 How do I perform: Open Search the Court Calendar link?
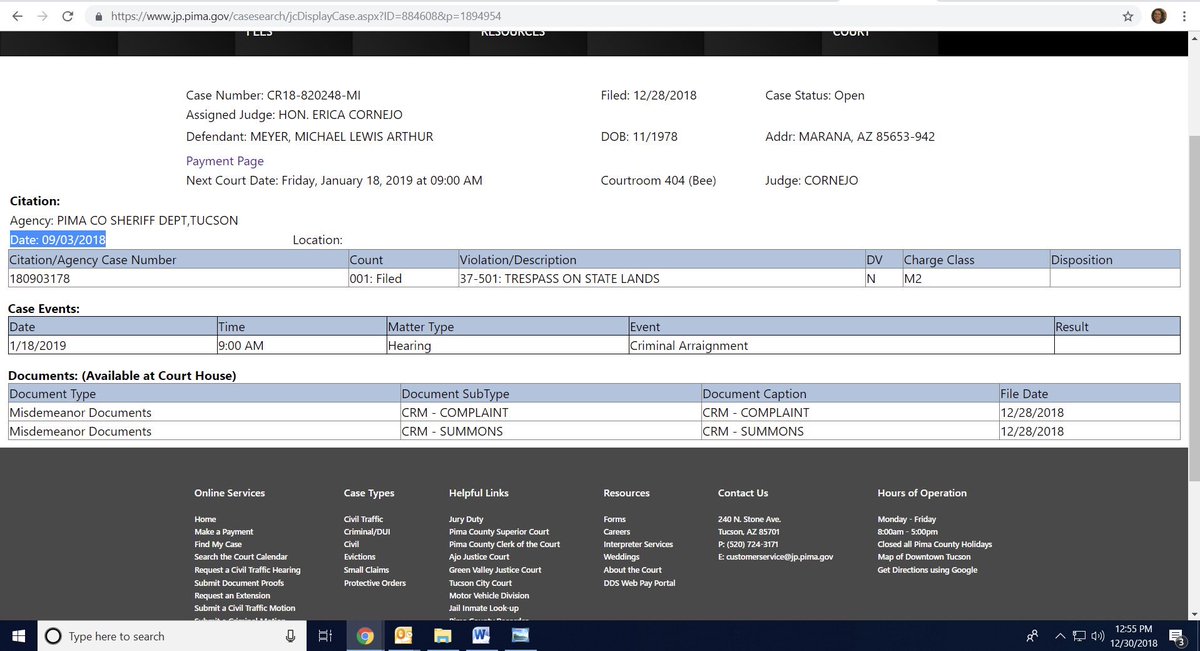pyautogui.click(x=241, y=557)
